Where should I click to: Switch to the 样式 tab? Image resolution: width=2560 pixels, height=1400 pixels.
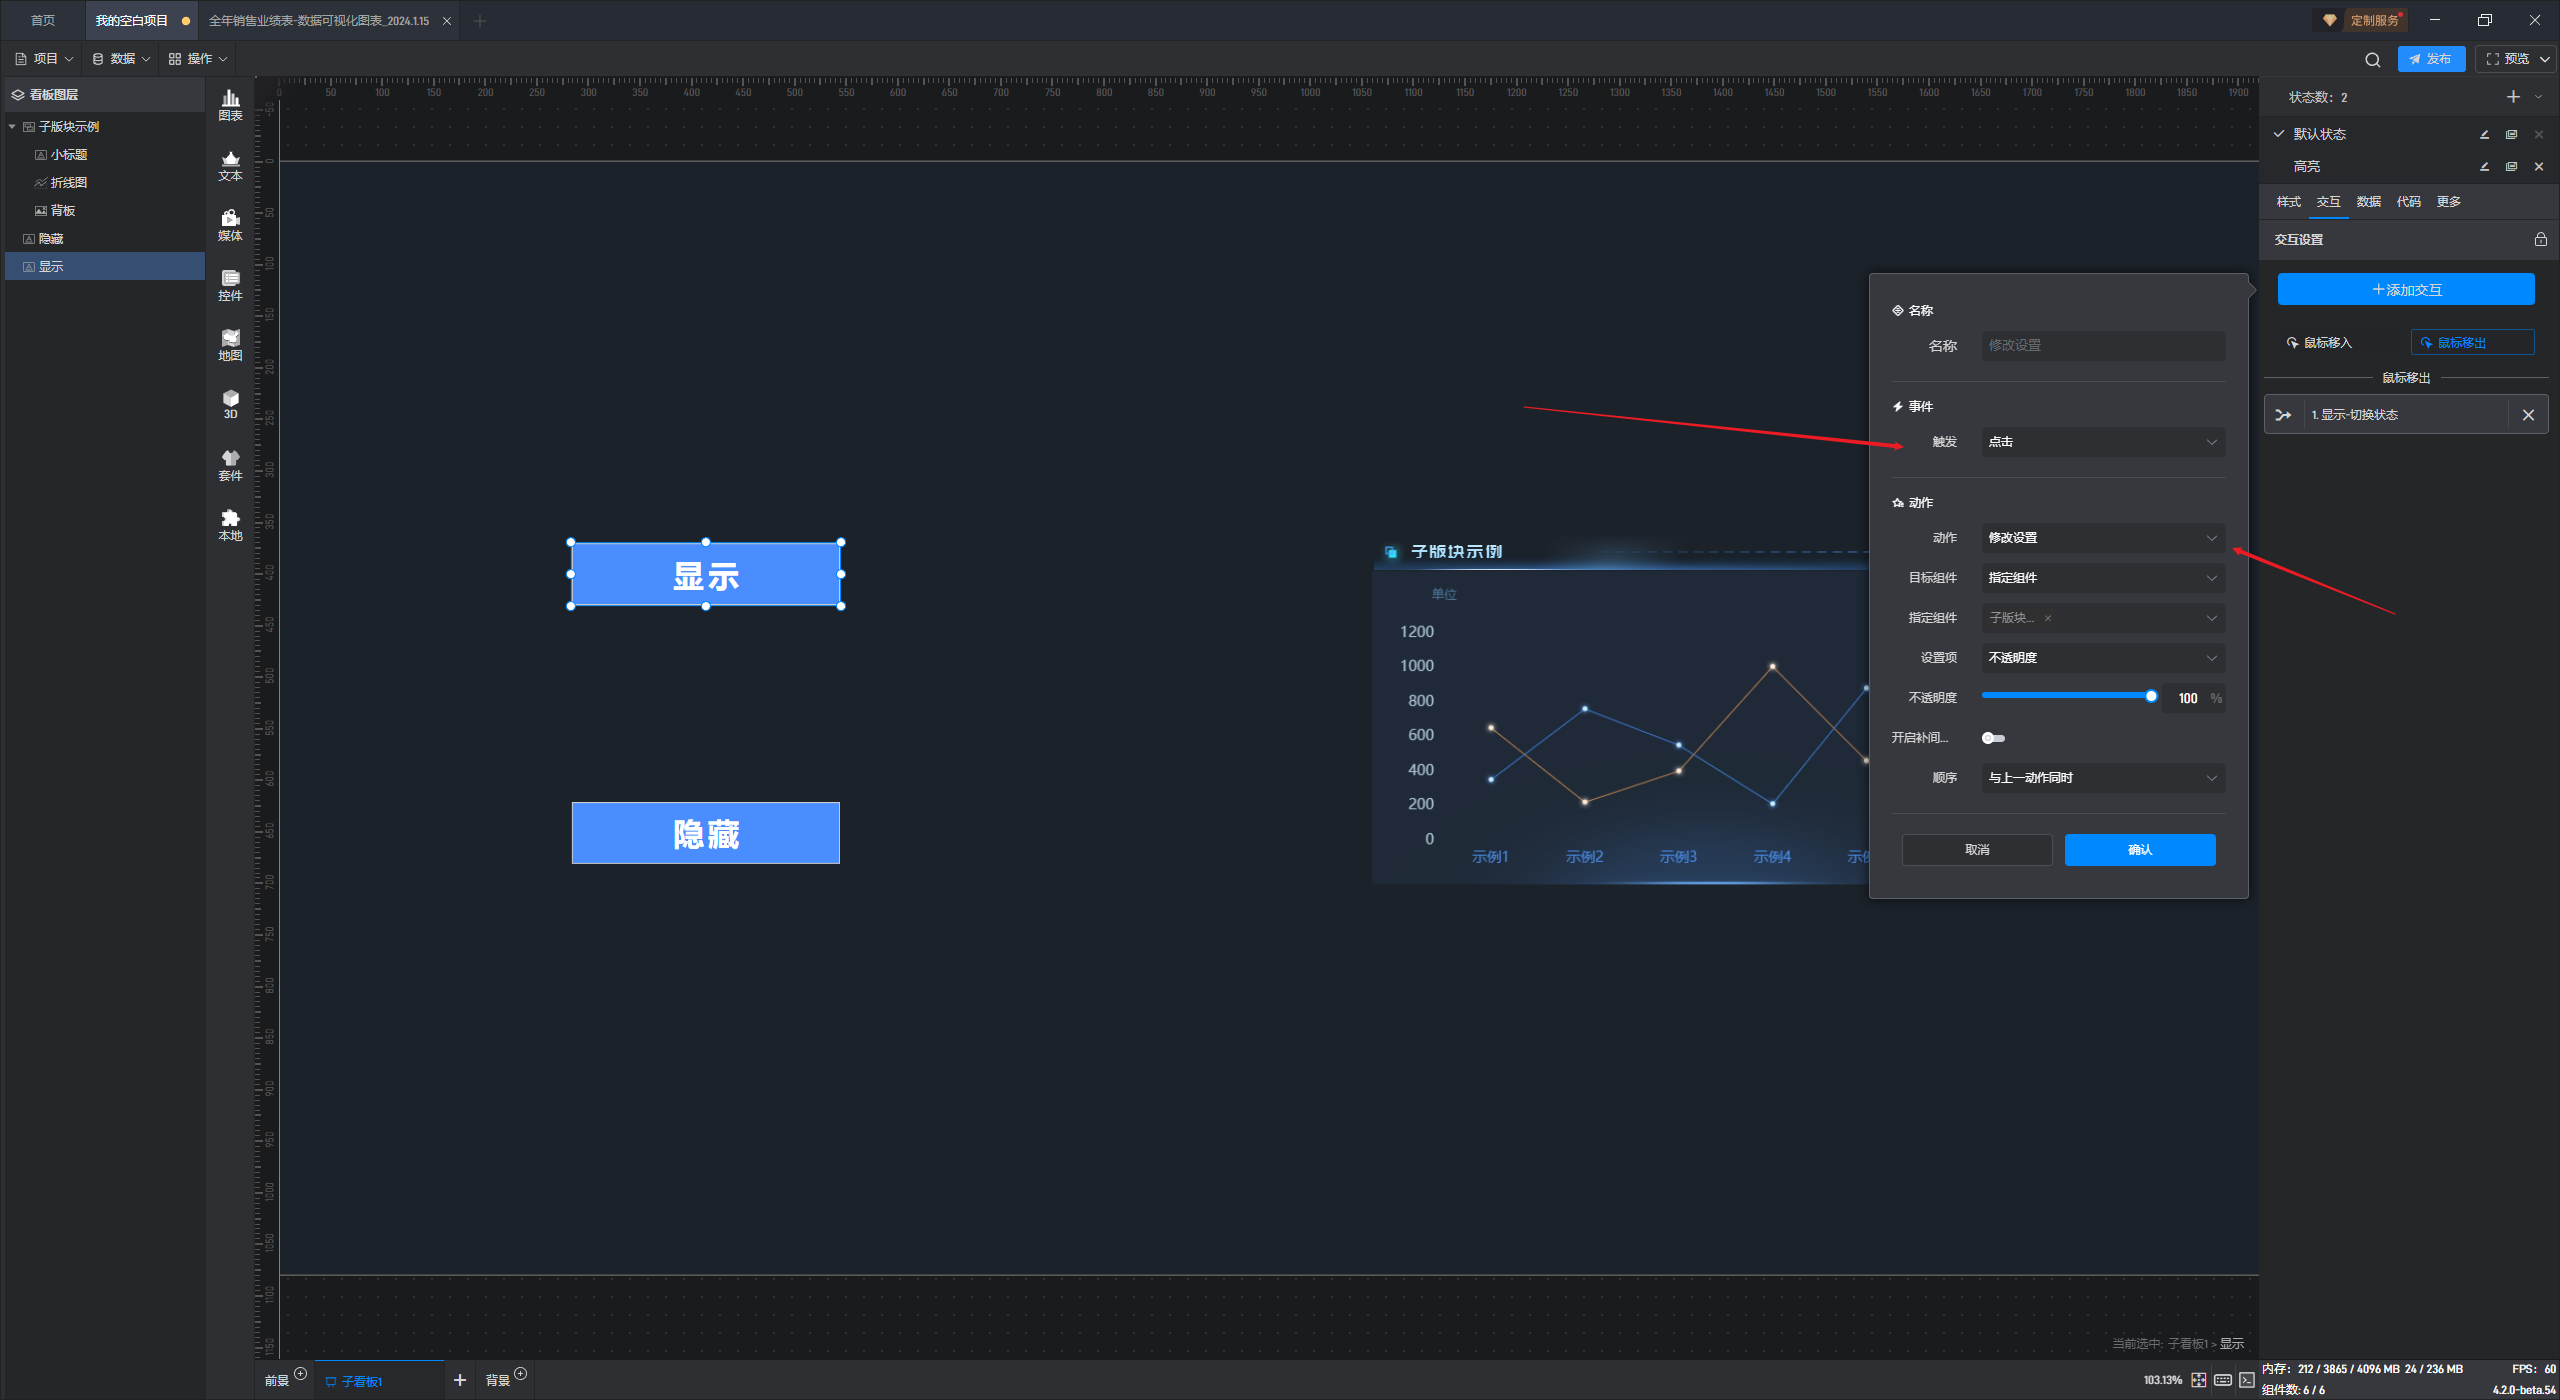click(2288, 202)
